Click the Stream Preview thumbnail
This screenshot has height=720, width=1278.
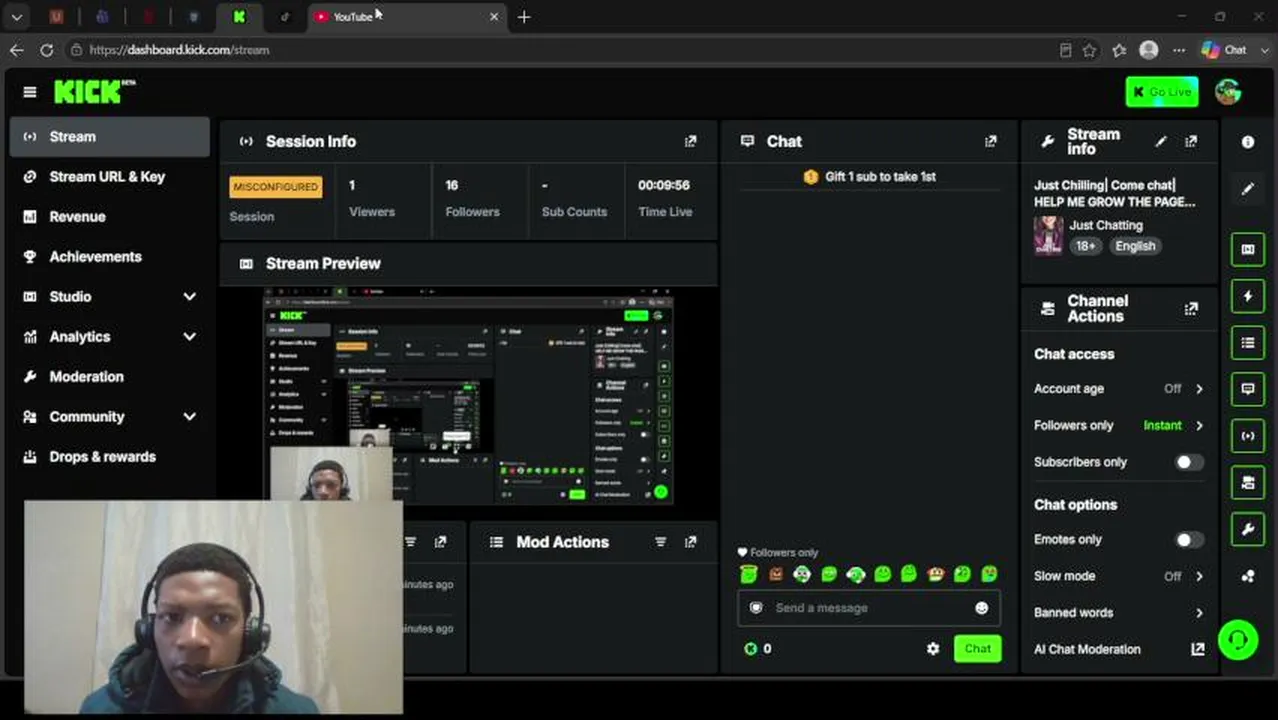click(x=468, y=397)
